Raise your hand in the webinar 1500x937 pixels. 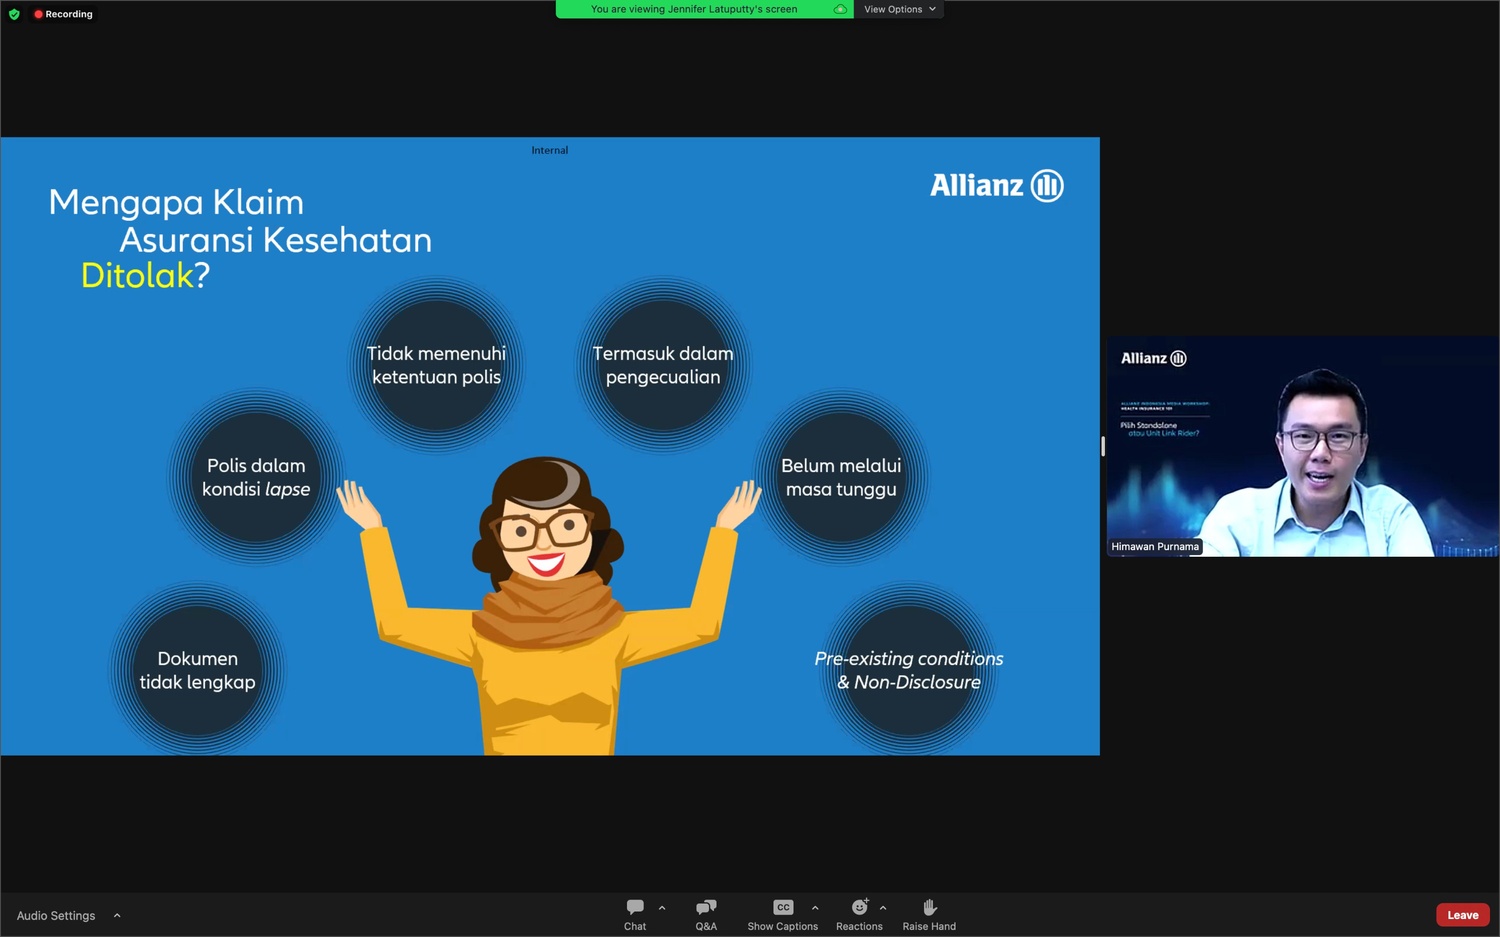[x=929, y=913]
